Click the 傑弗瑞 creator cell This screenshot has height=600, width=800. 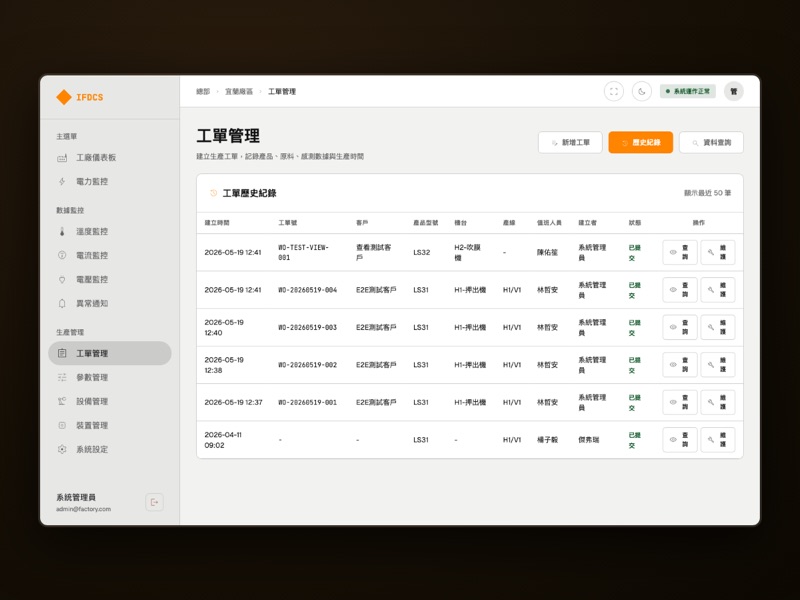(x=589, y=440)
